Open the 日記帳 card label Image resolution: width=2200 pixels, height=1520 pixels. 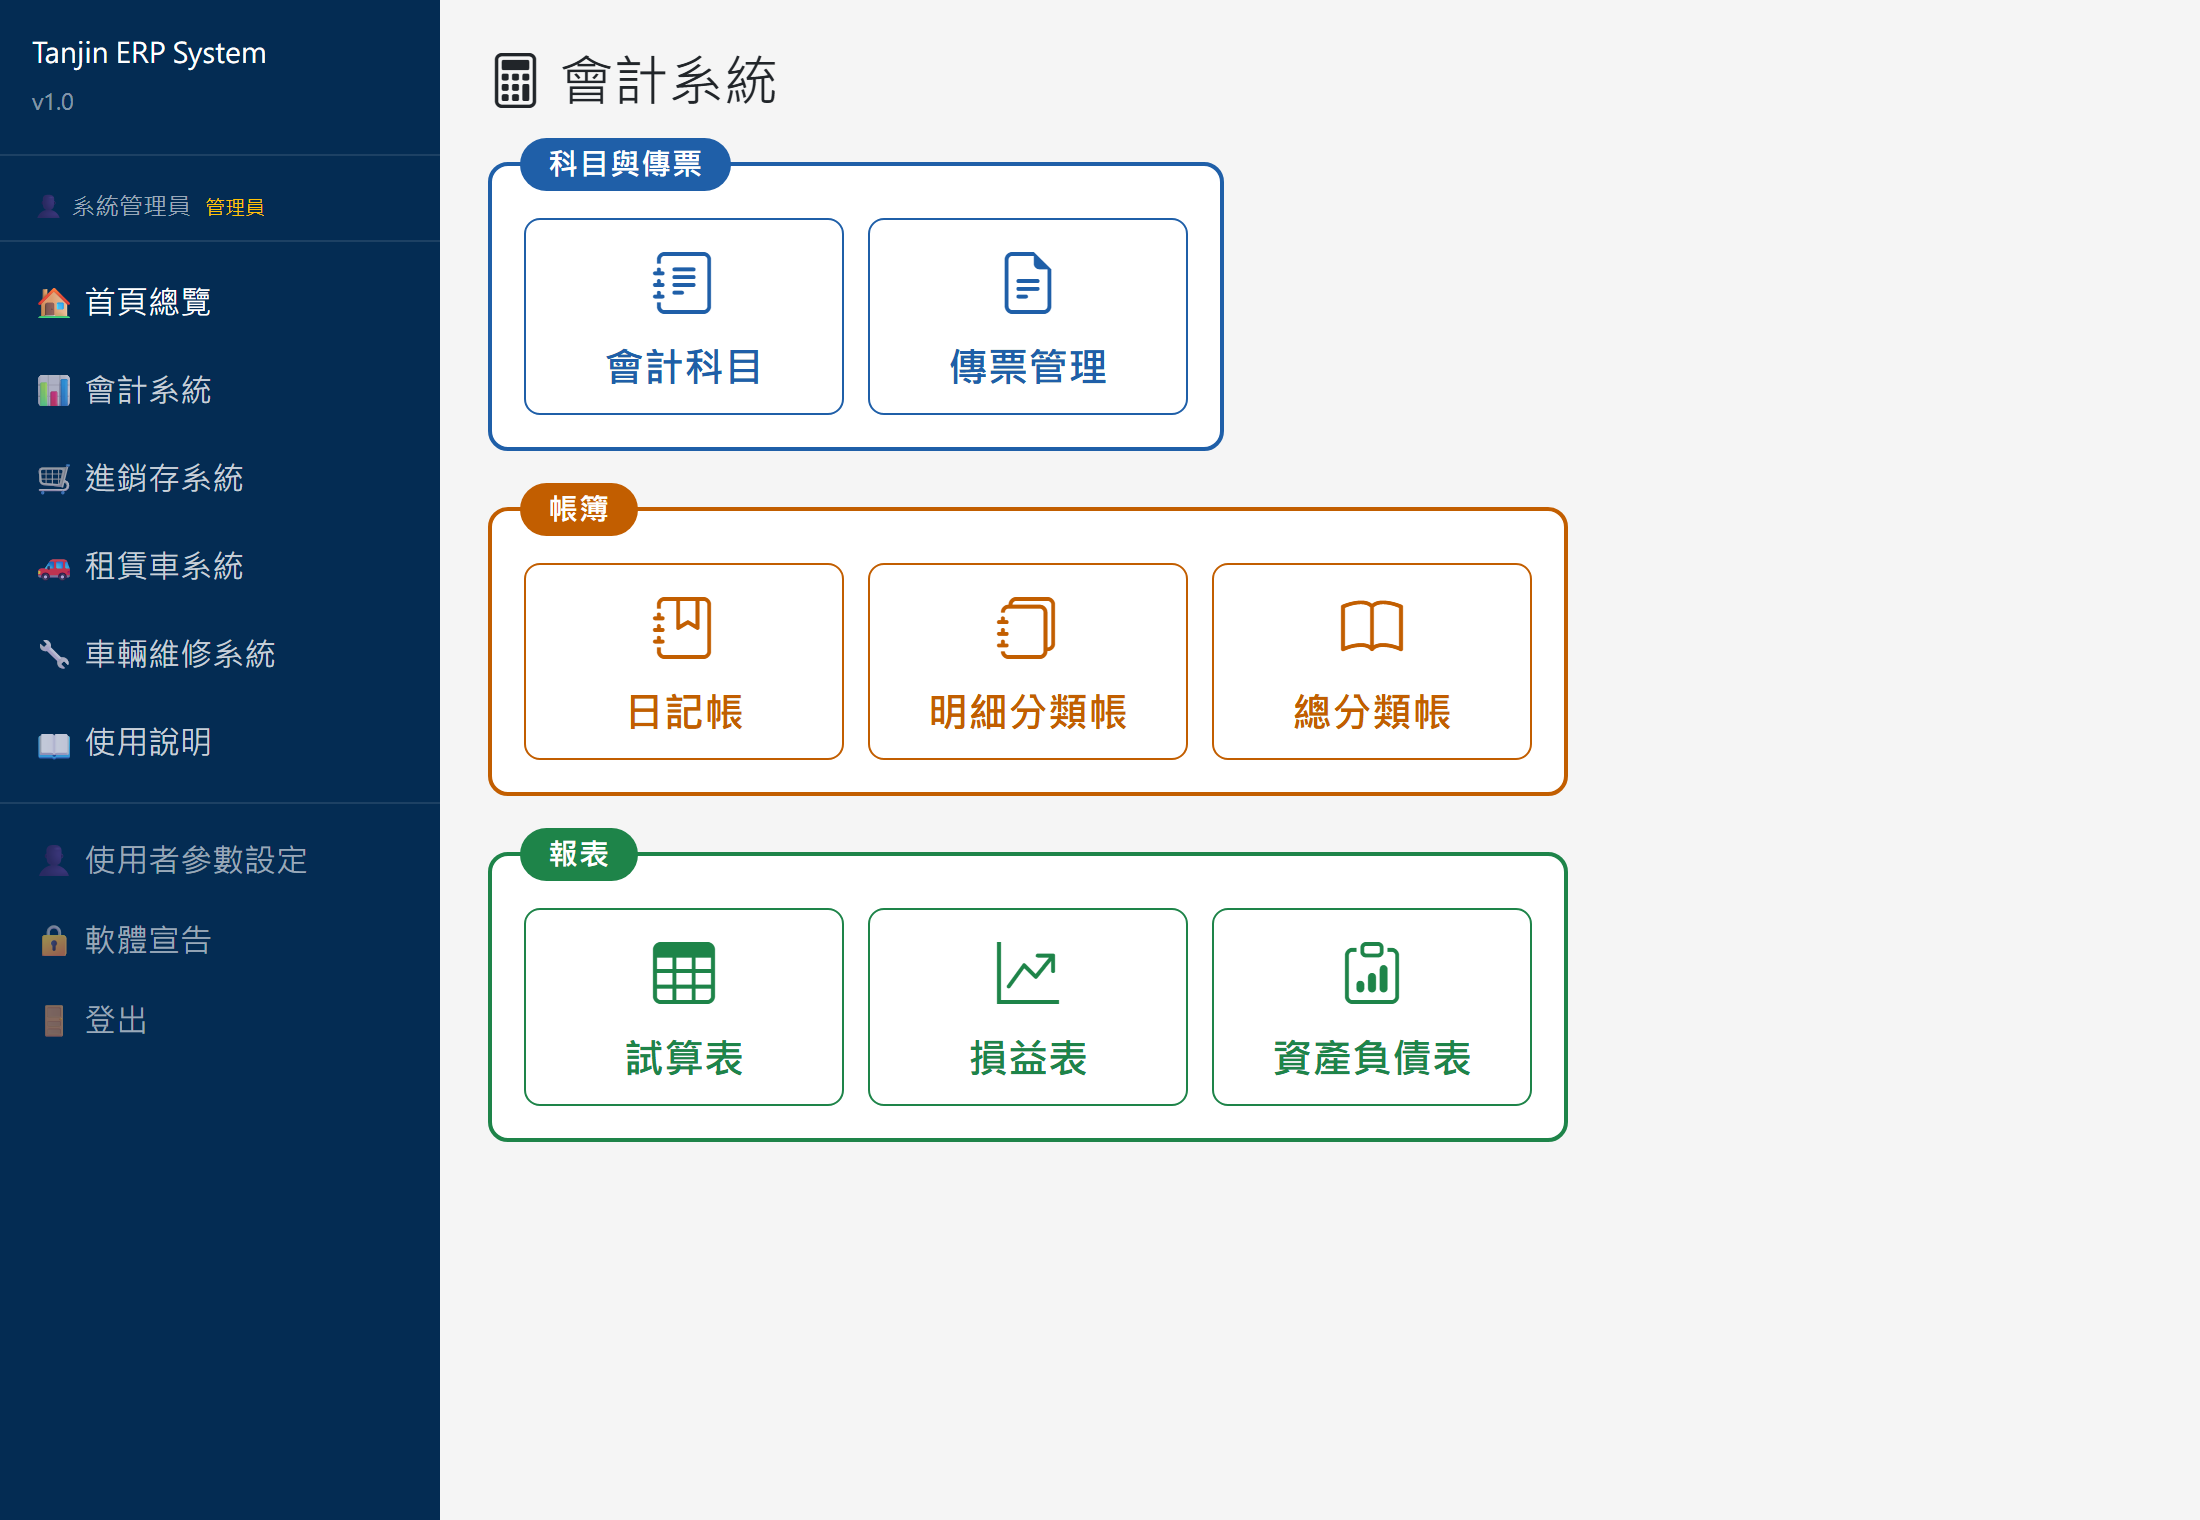click(x=684, y=712)
